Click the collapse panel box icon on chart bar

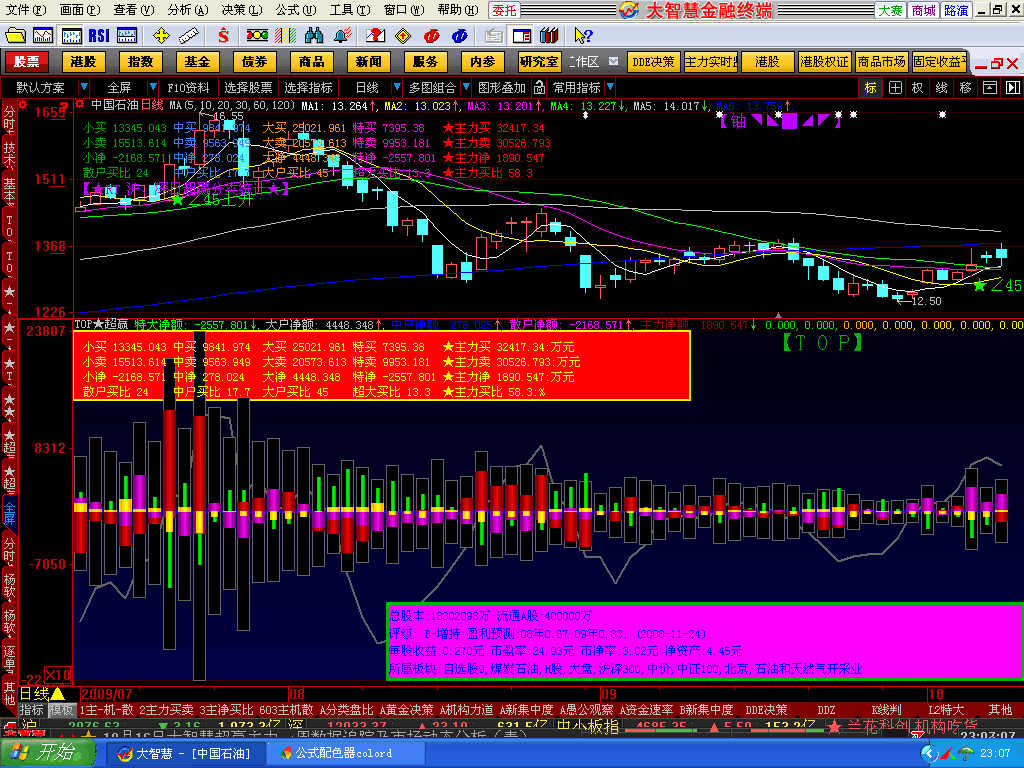990,88
